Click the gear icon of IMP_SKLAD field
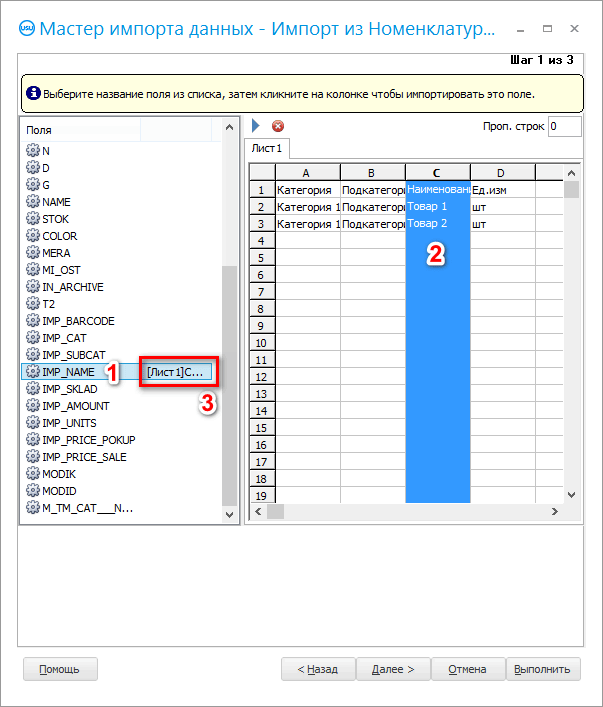The width and height of the screenshot is (603, 707). click(32, 389)
